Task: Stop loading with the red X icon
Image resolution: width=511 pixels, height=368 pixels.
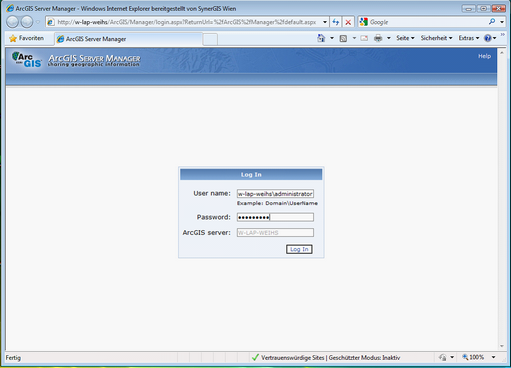Action: tap(348, 22)
